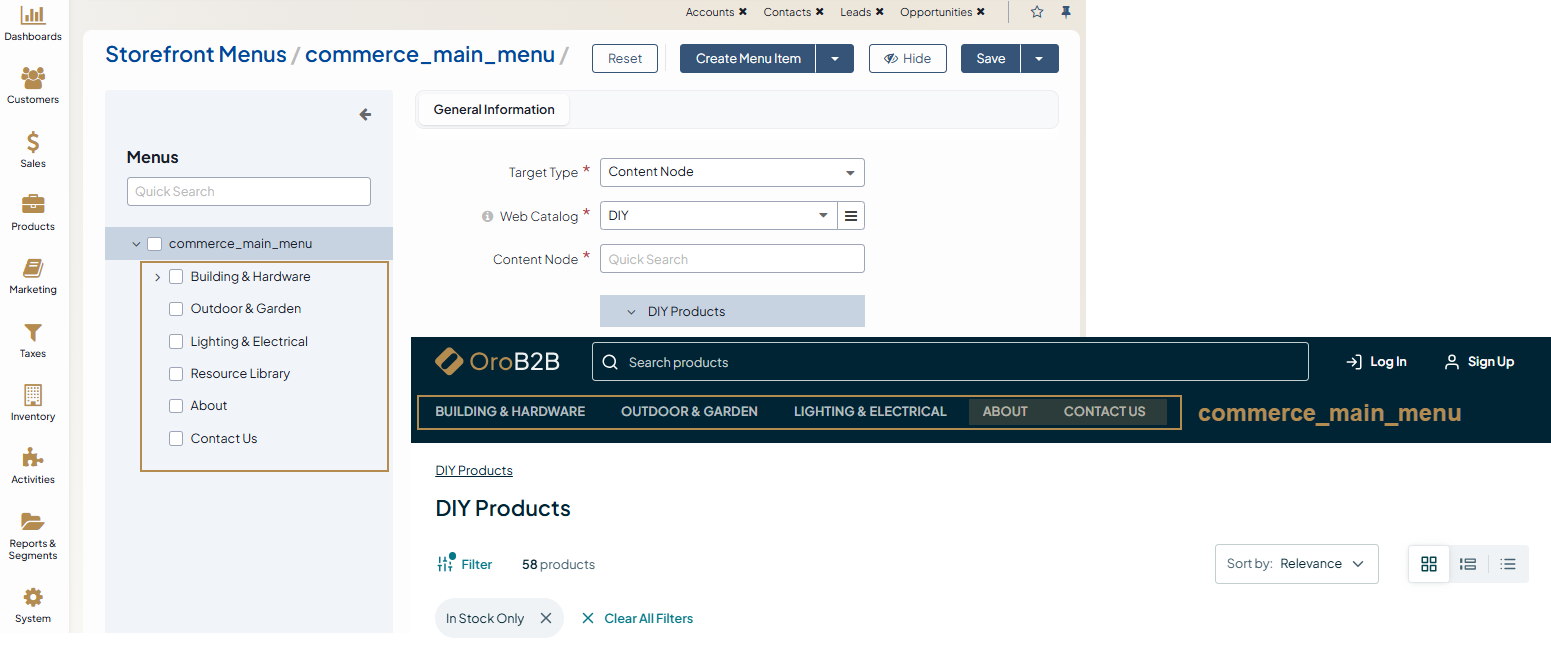
Task: Click the storefront search magnifier icon
Action: tap(610, 362)
